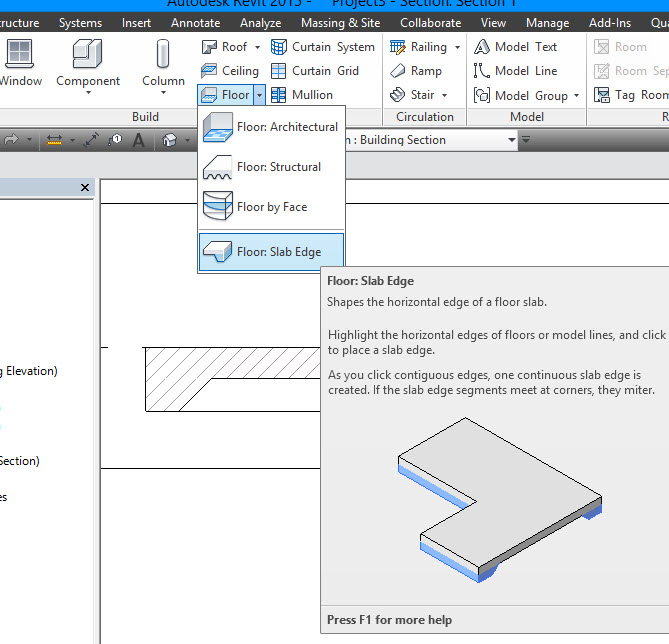The width and height of the screenshot is (669, 644).
Task: Select the Column tool icon
Action: coord(163,54)
